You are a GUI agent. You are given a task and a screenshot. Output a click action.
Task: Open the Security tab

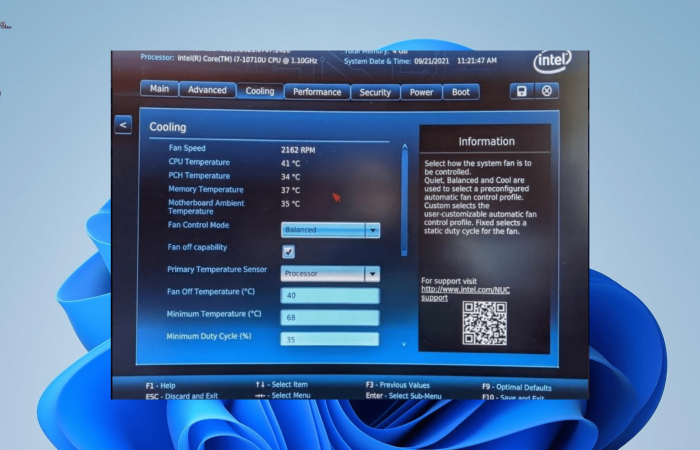point(375,92)
